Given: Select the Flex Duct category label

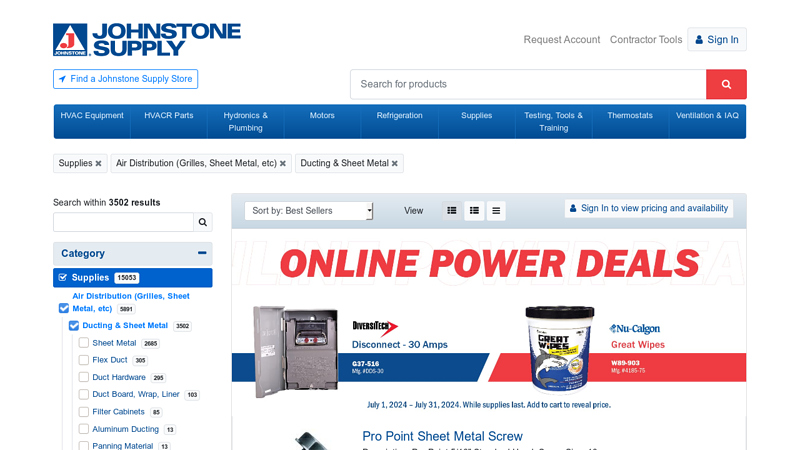Looking at the screenshot, I should click(x=110, y=360).
